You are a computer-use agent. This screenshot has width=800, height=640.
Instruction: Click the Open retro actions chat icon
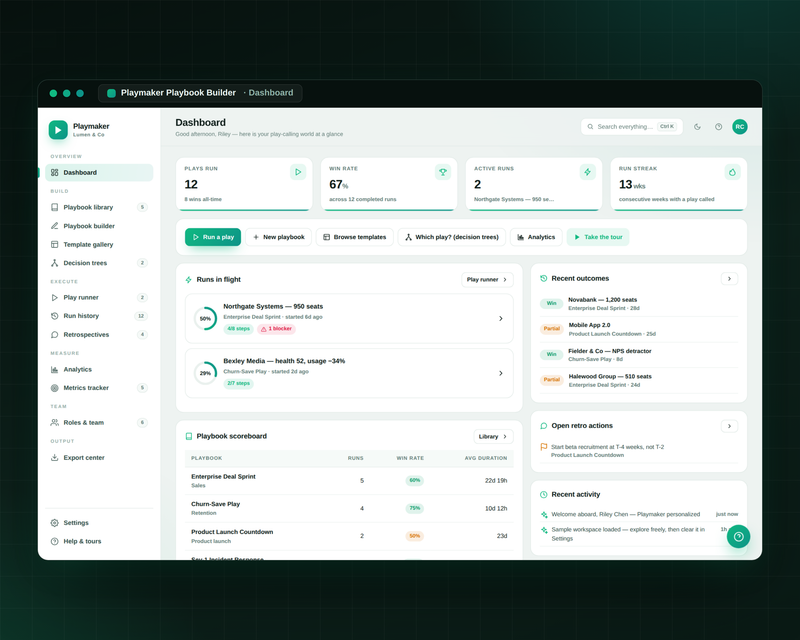click(544, 426)
